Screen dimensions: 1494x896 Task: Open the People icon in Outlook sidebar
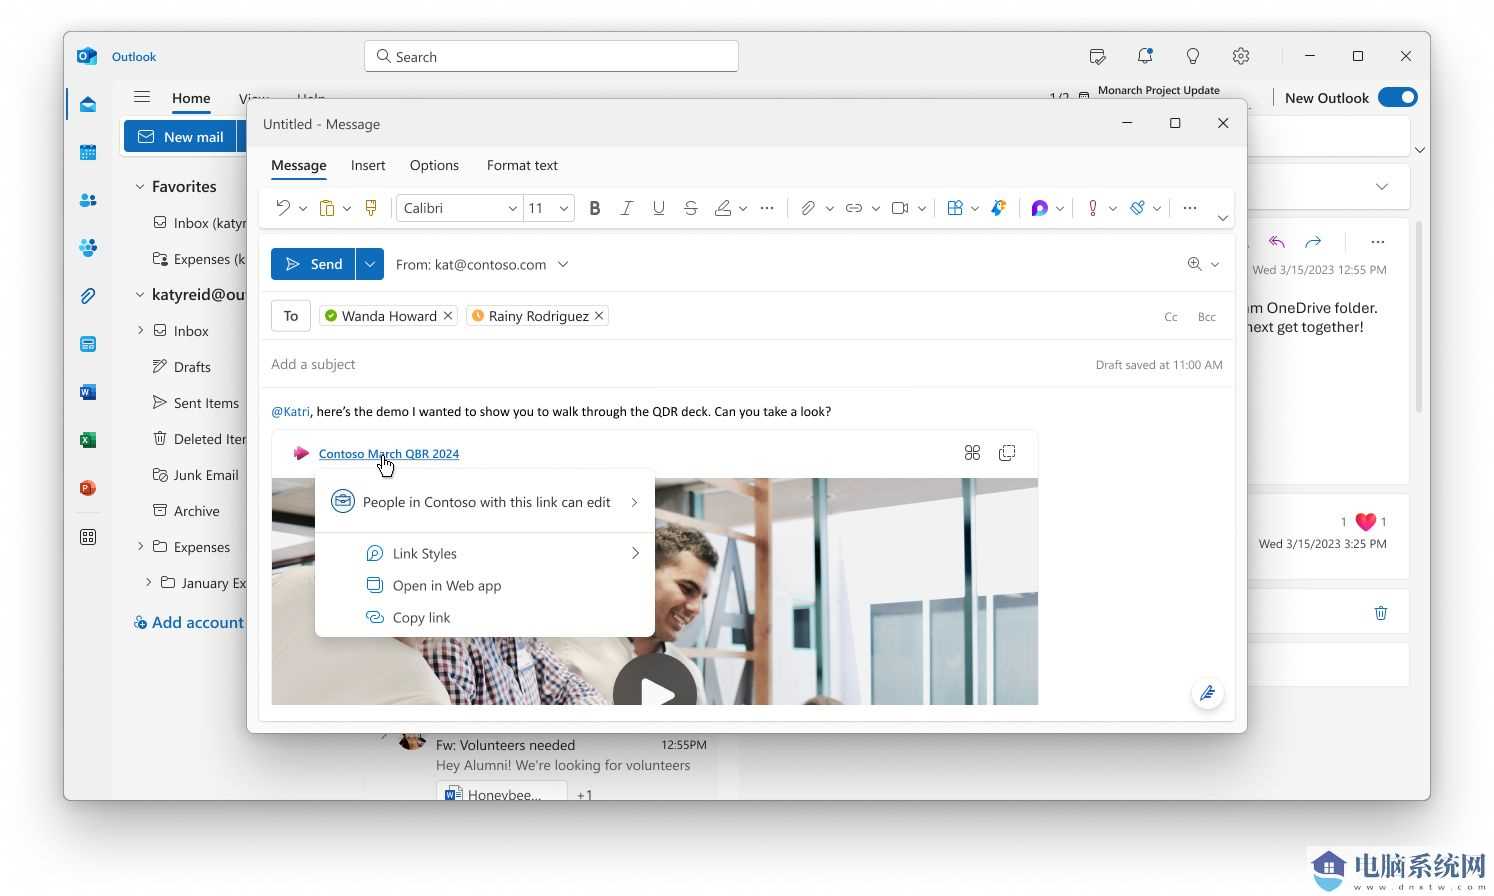[88, 200]
